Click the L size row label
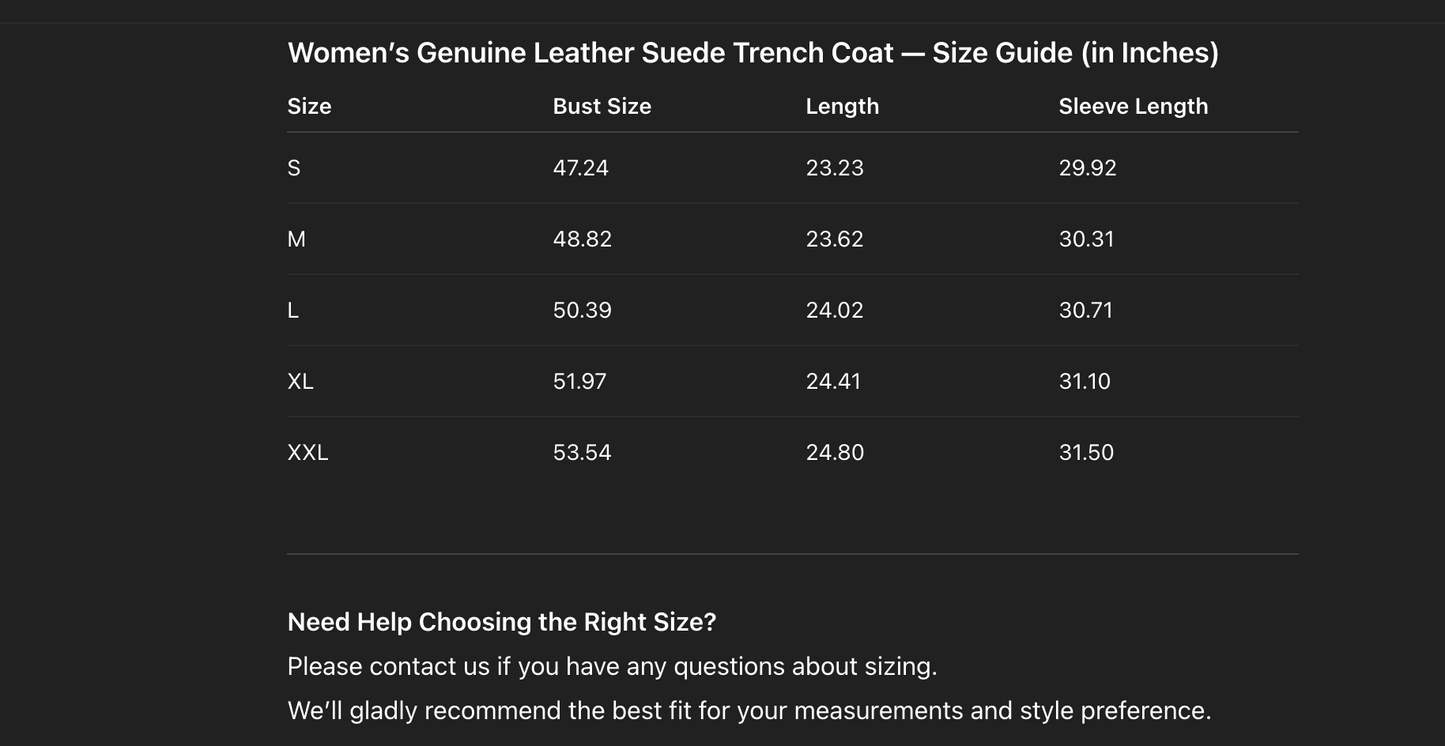The image size is (1445, 746). click(x=293, y=310)
